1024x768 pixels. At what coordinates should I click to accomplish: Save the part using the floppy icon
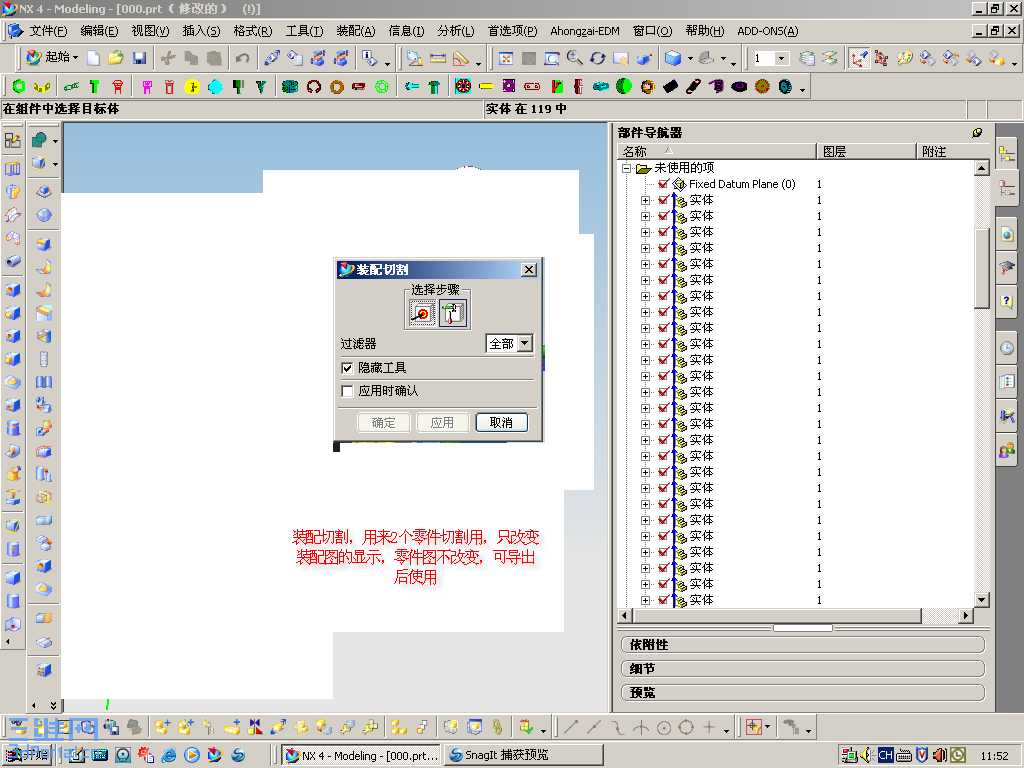pos(139,58)
